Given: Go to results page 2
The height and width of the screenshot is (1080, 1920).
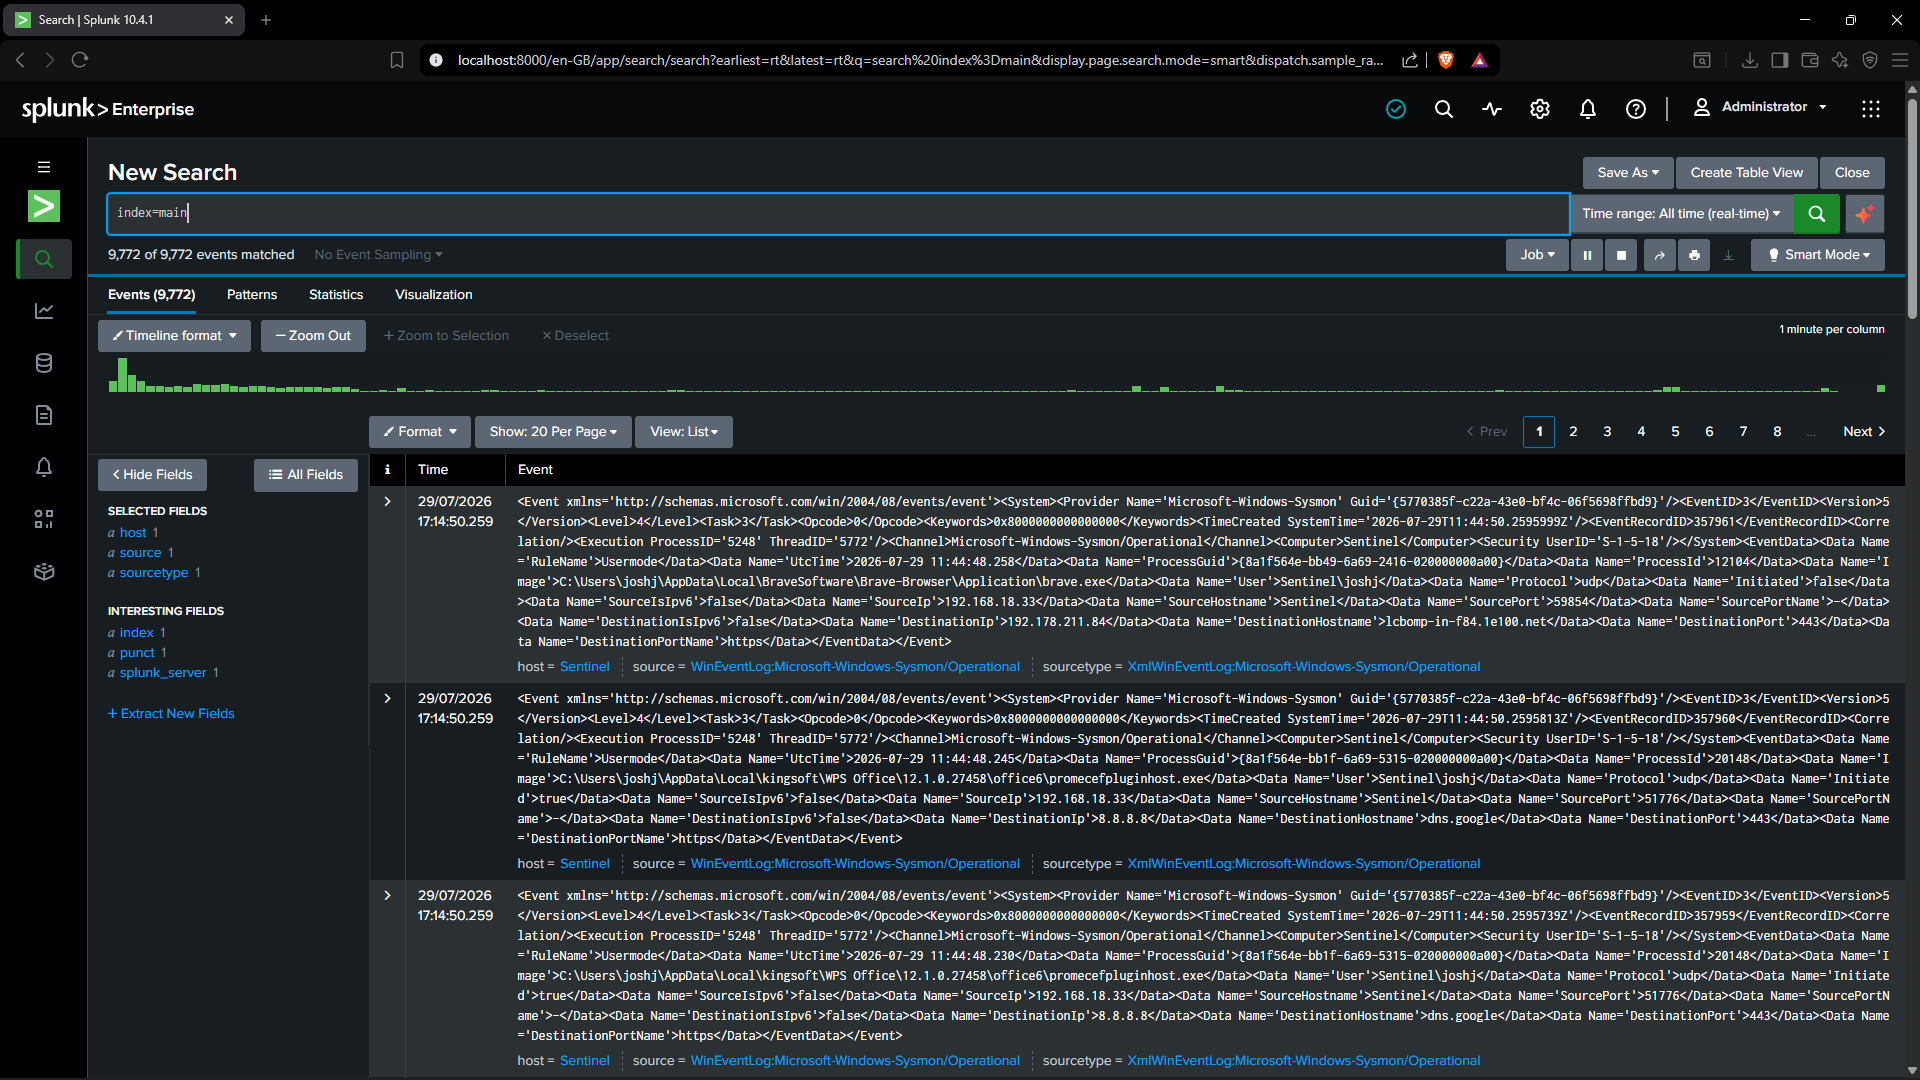Looking at the screenshot, I should pyautogui.click(x=1573, y=432).
